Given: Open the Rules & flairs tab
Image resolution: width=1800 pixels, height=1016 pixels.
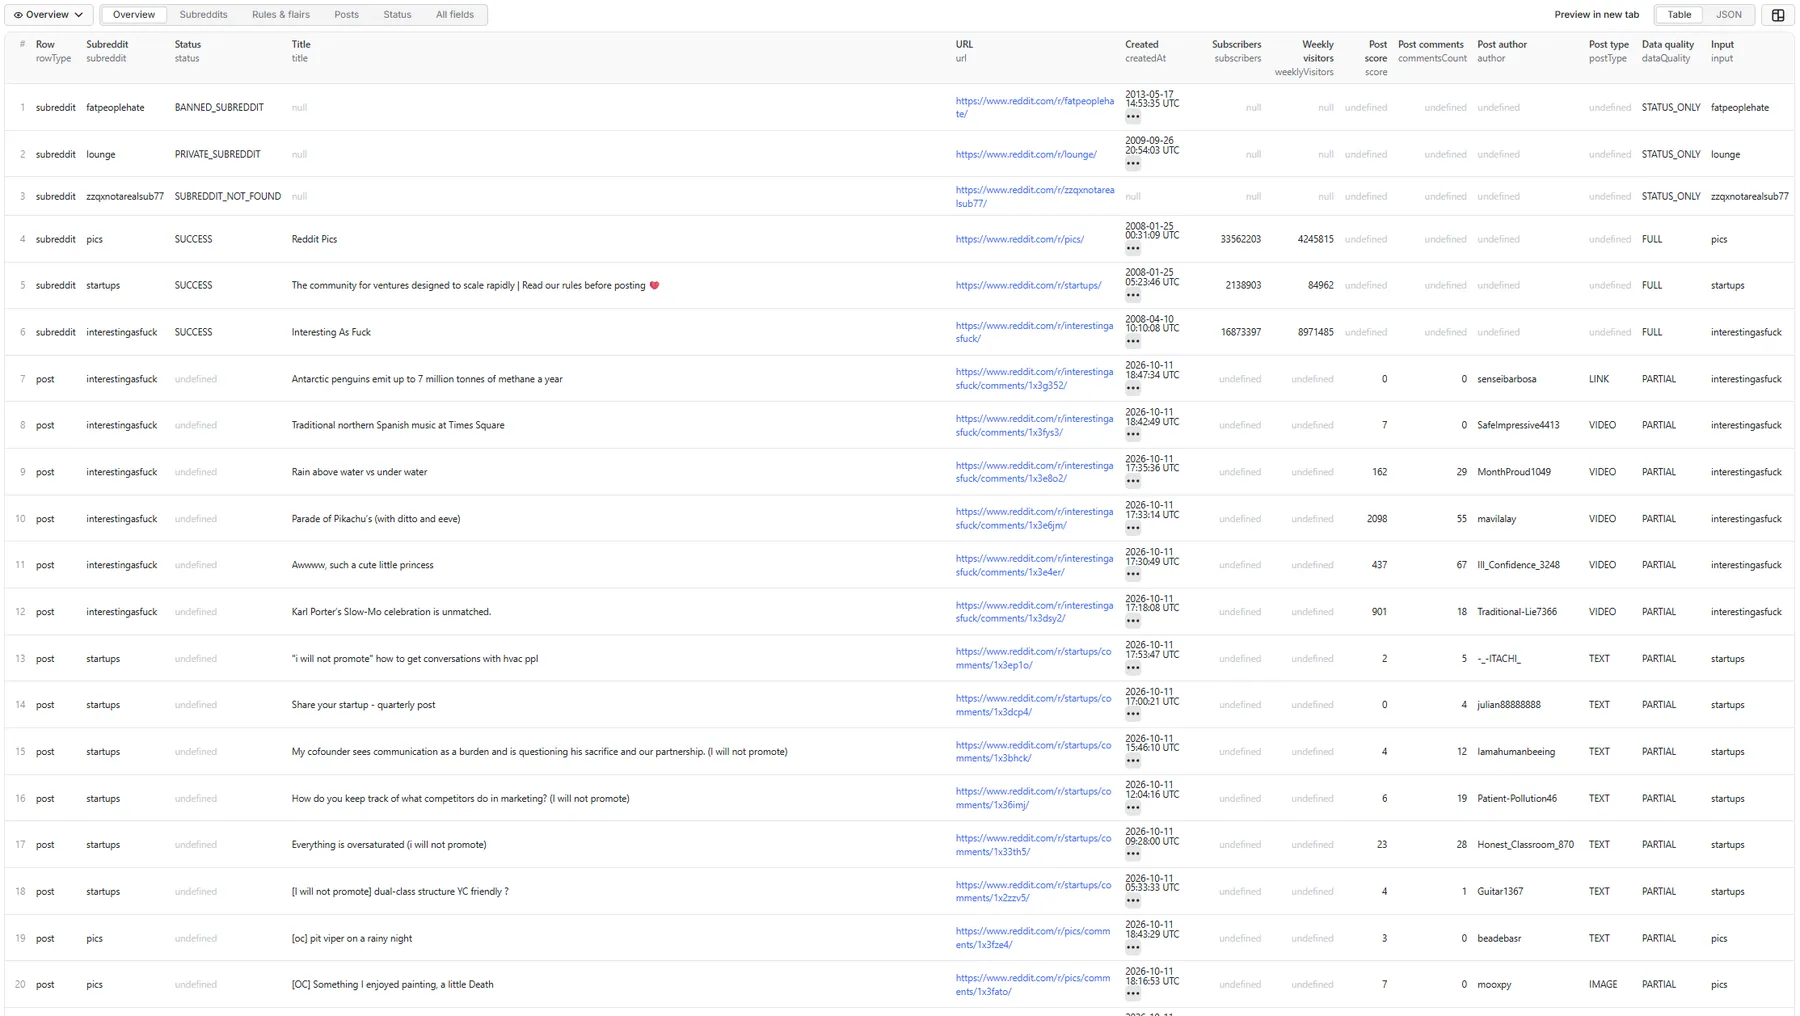Looking at the screenshot, I should tap(281, 15).
